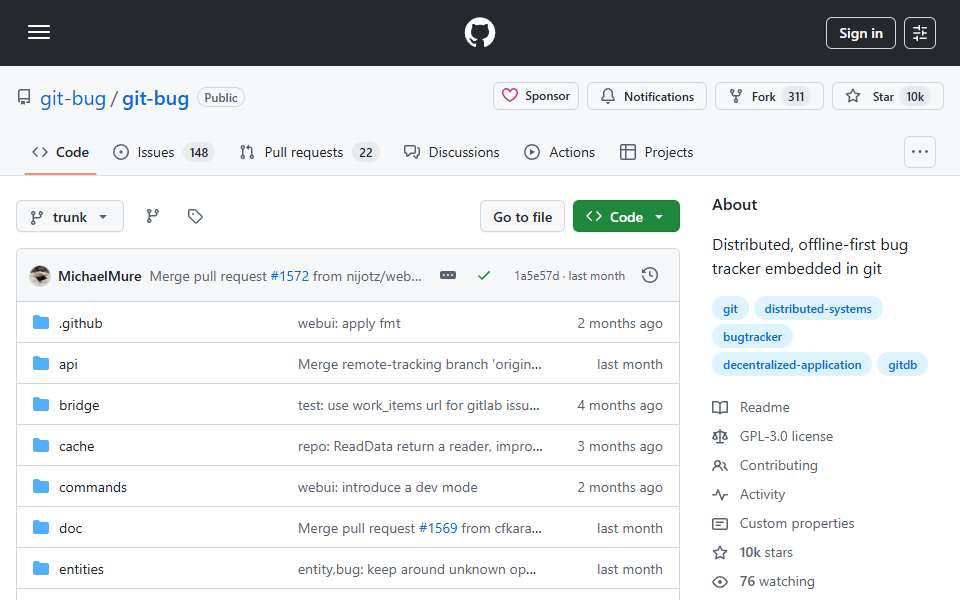Screen dimensions: 960x600
Task: Open 'entity,bug: keep around unknown op' commit
Action: [417, 569]
